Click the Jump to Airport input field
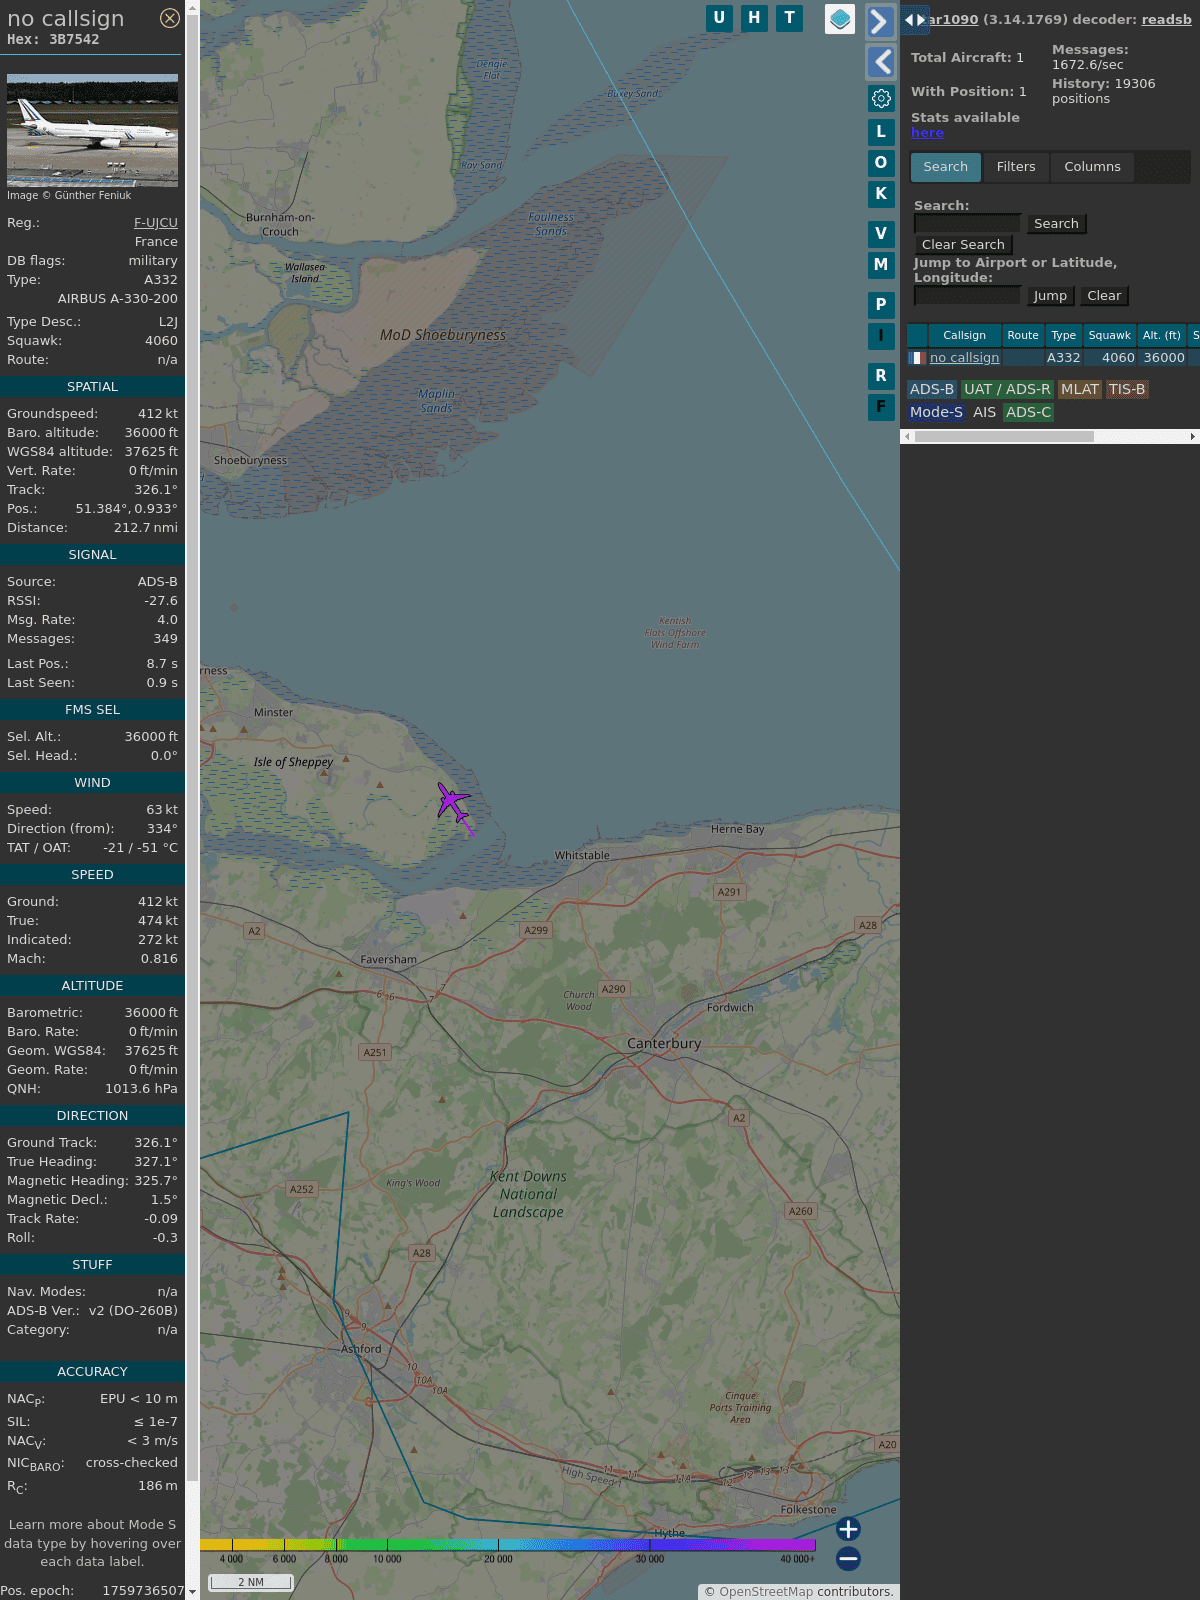The width and height of the screenshot is (1200, 1600). pos(967,296)
